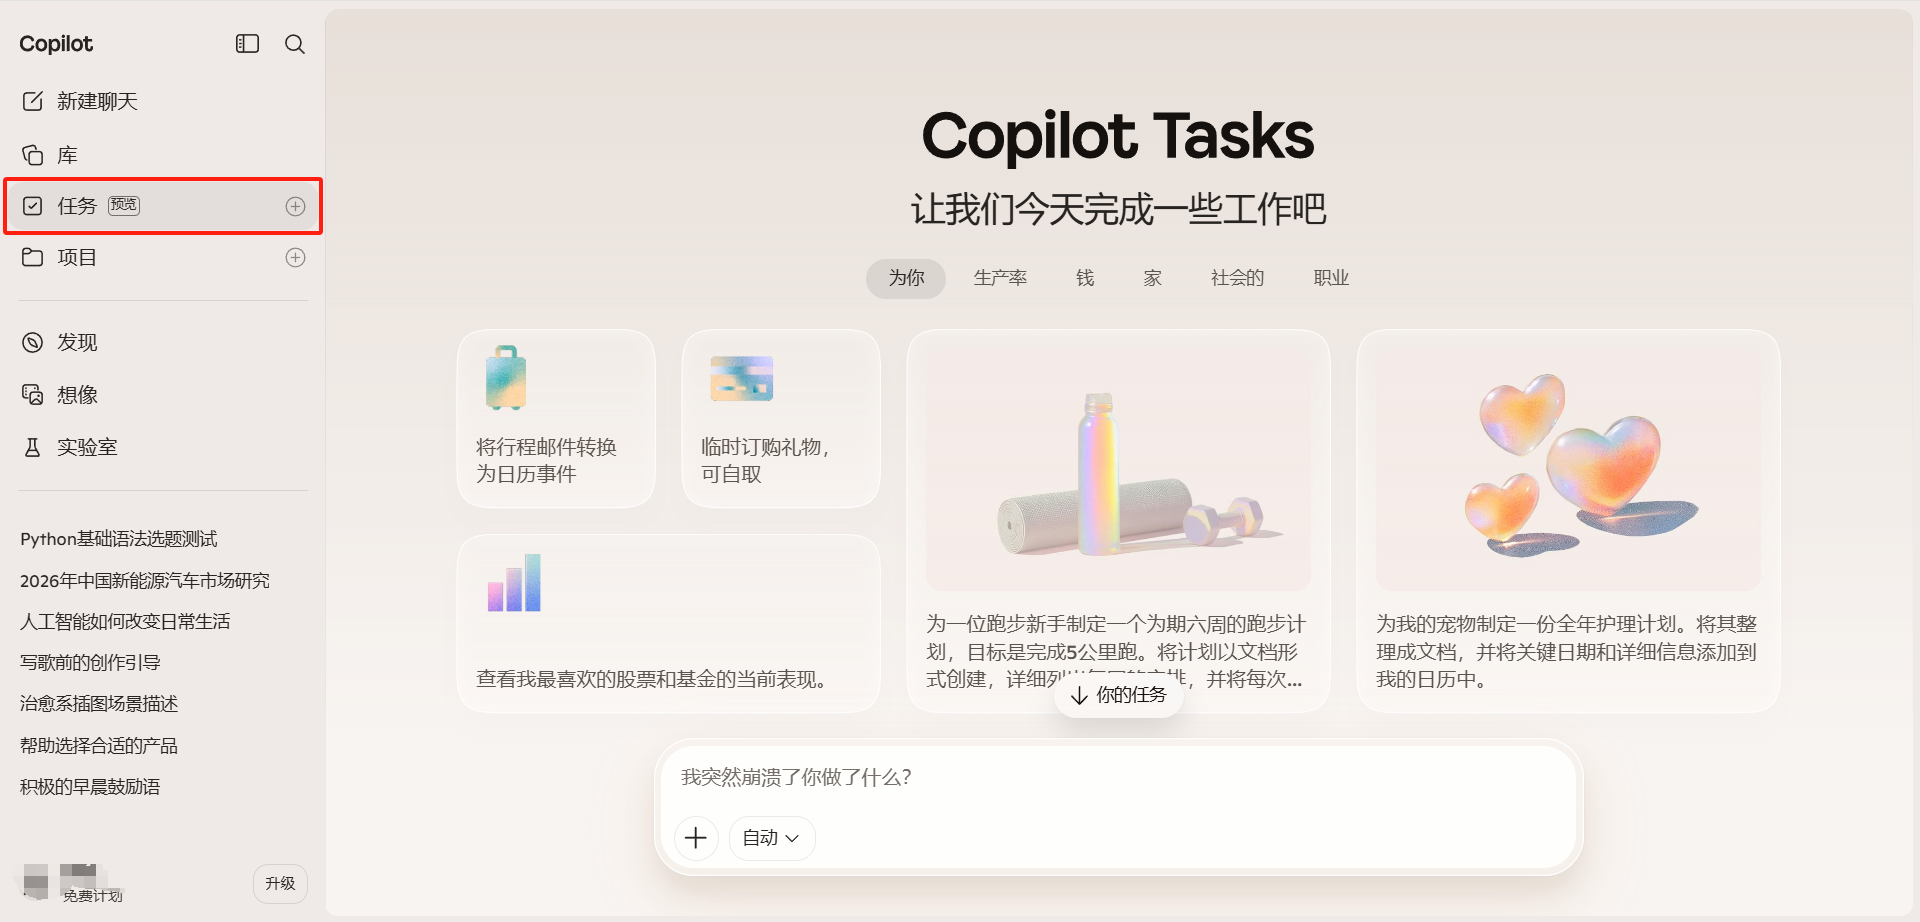Expand the 你的任务 section

tap(1118, 695)
